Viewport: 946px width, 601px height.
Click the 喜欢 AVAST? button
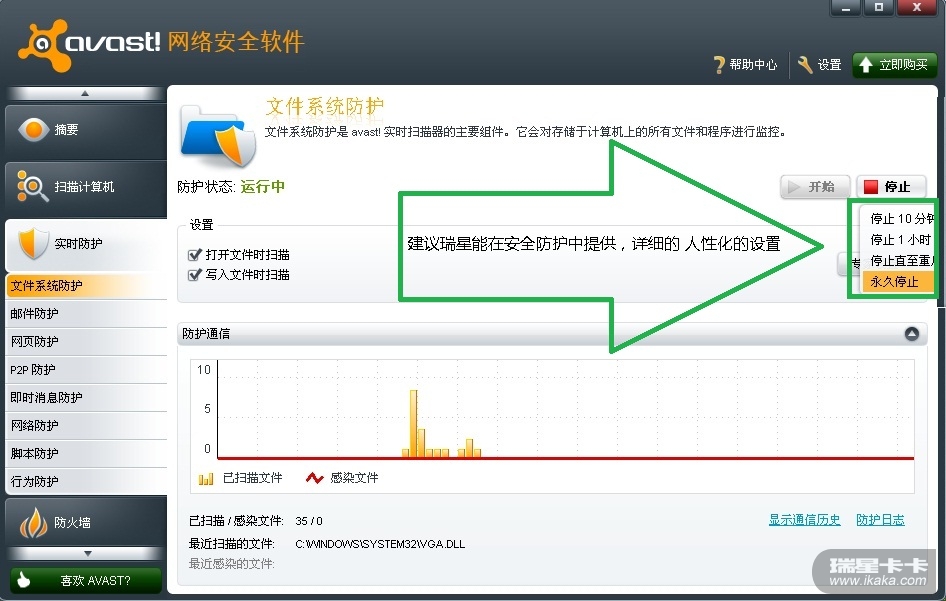(x=86, y=580)
